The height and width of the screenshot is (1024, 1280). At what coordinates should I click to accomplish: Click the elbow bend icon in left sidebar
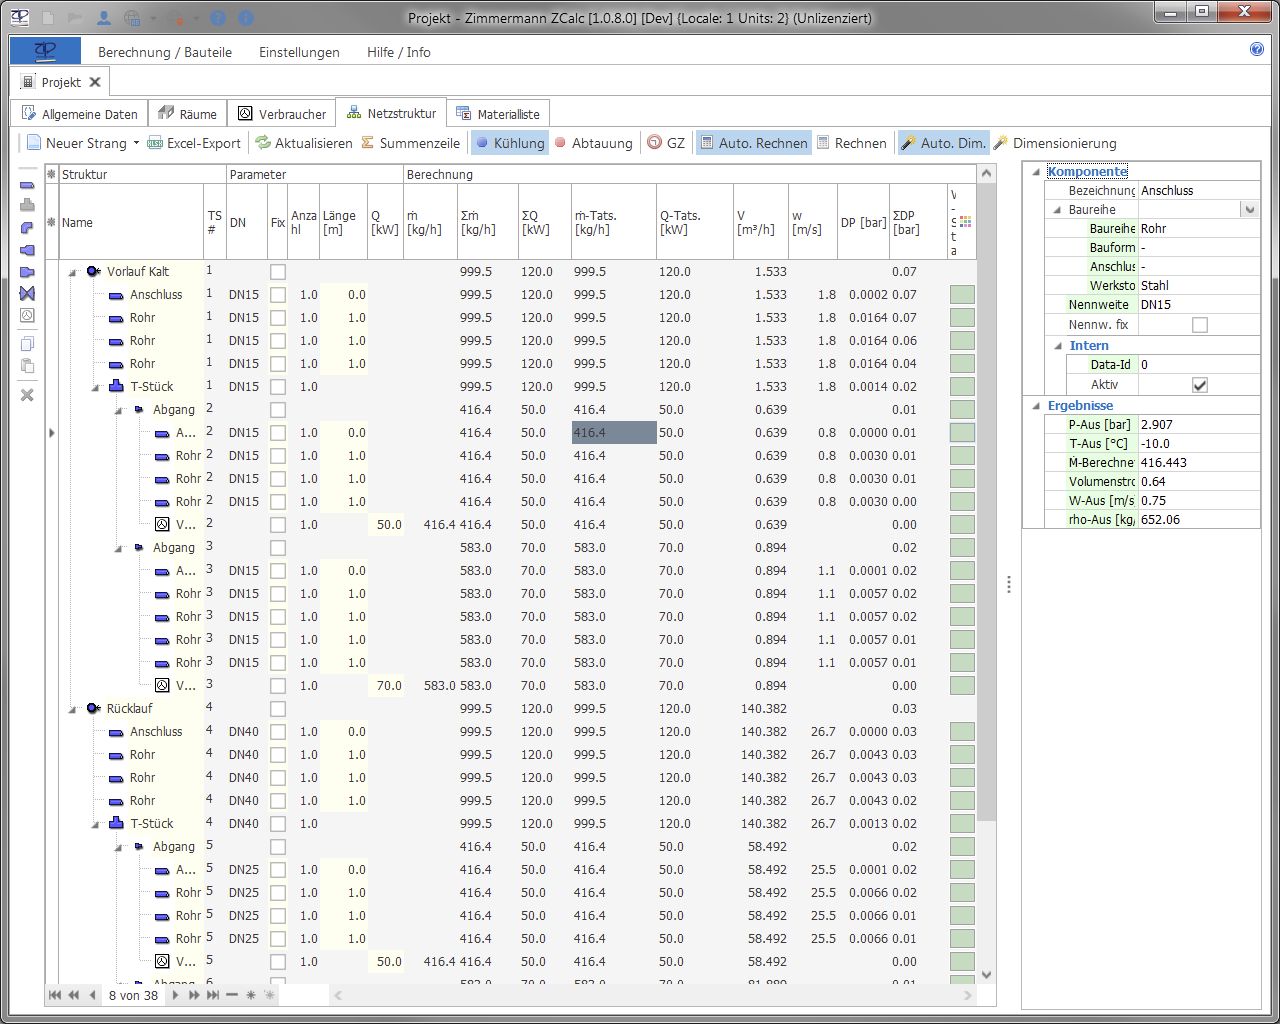point(27,228)
